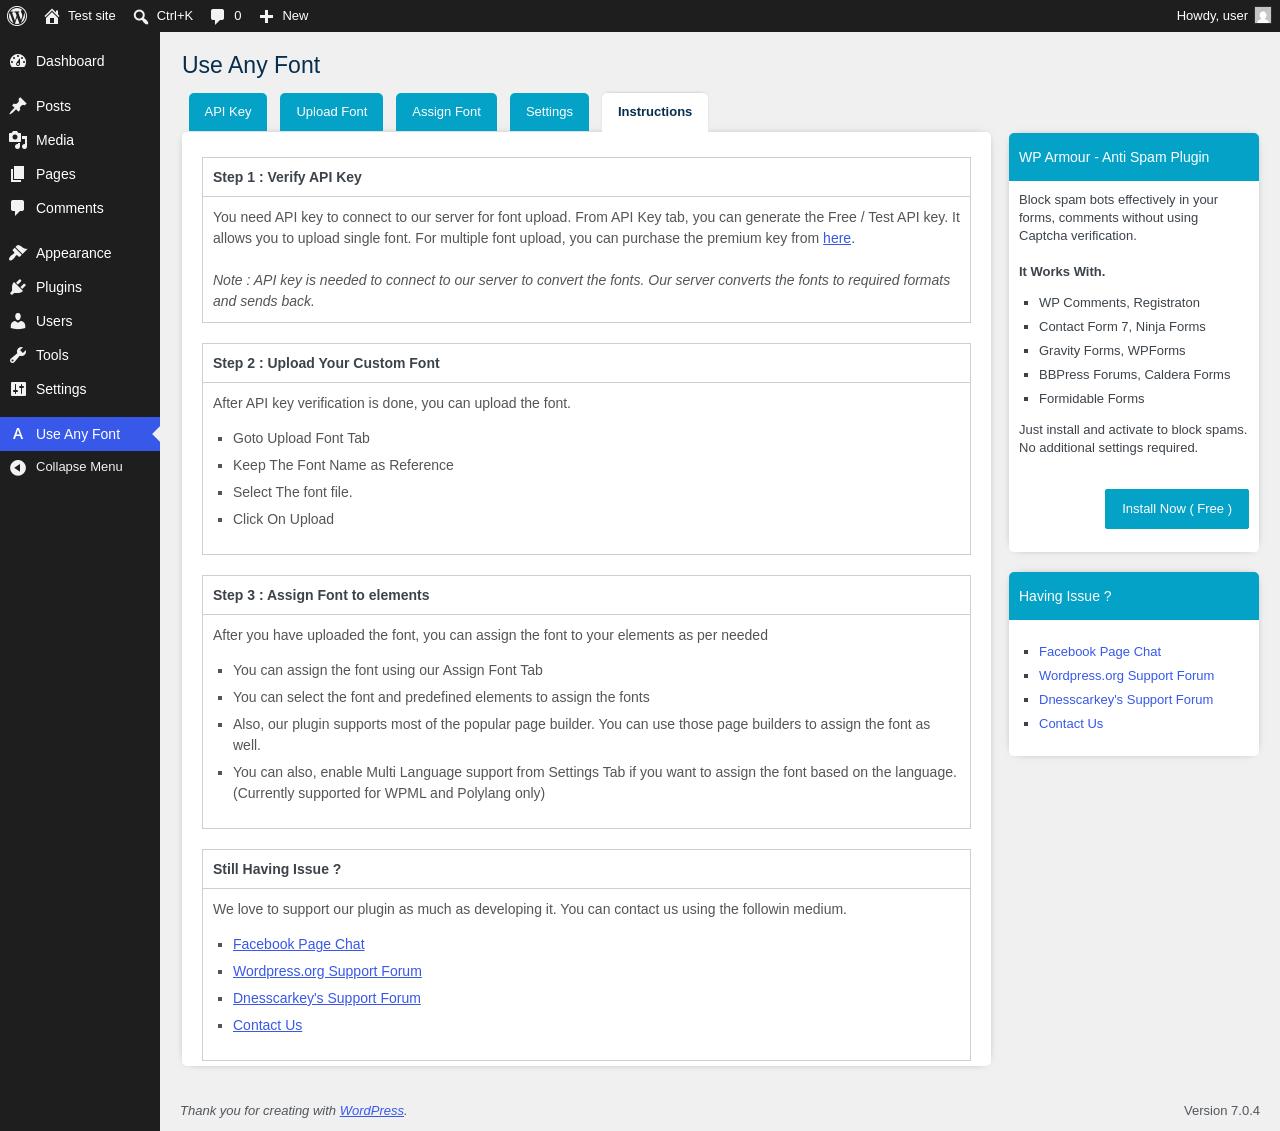Click Install Now ( Free ) button
This screenshot has height=1131, width=1280.
tap(1177, 509)
